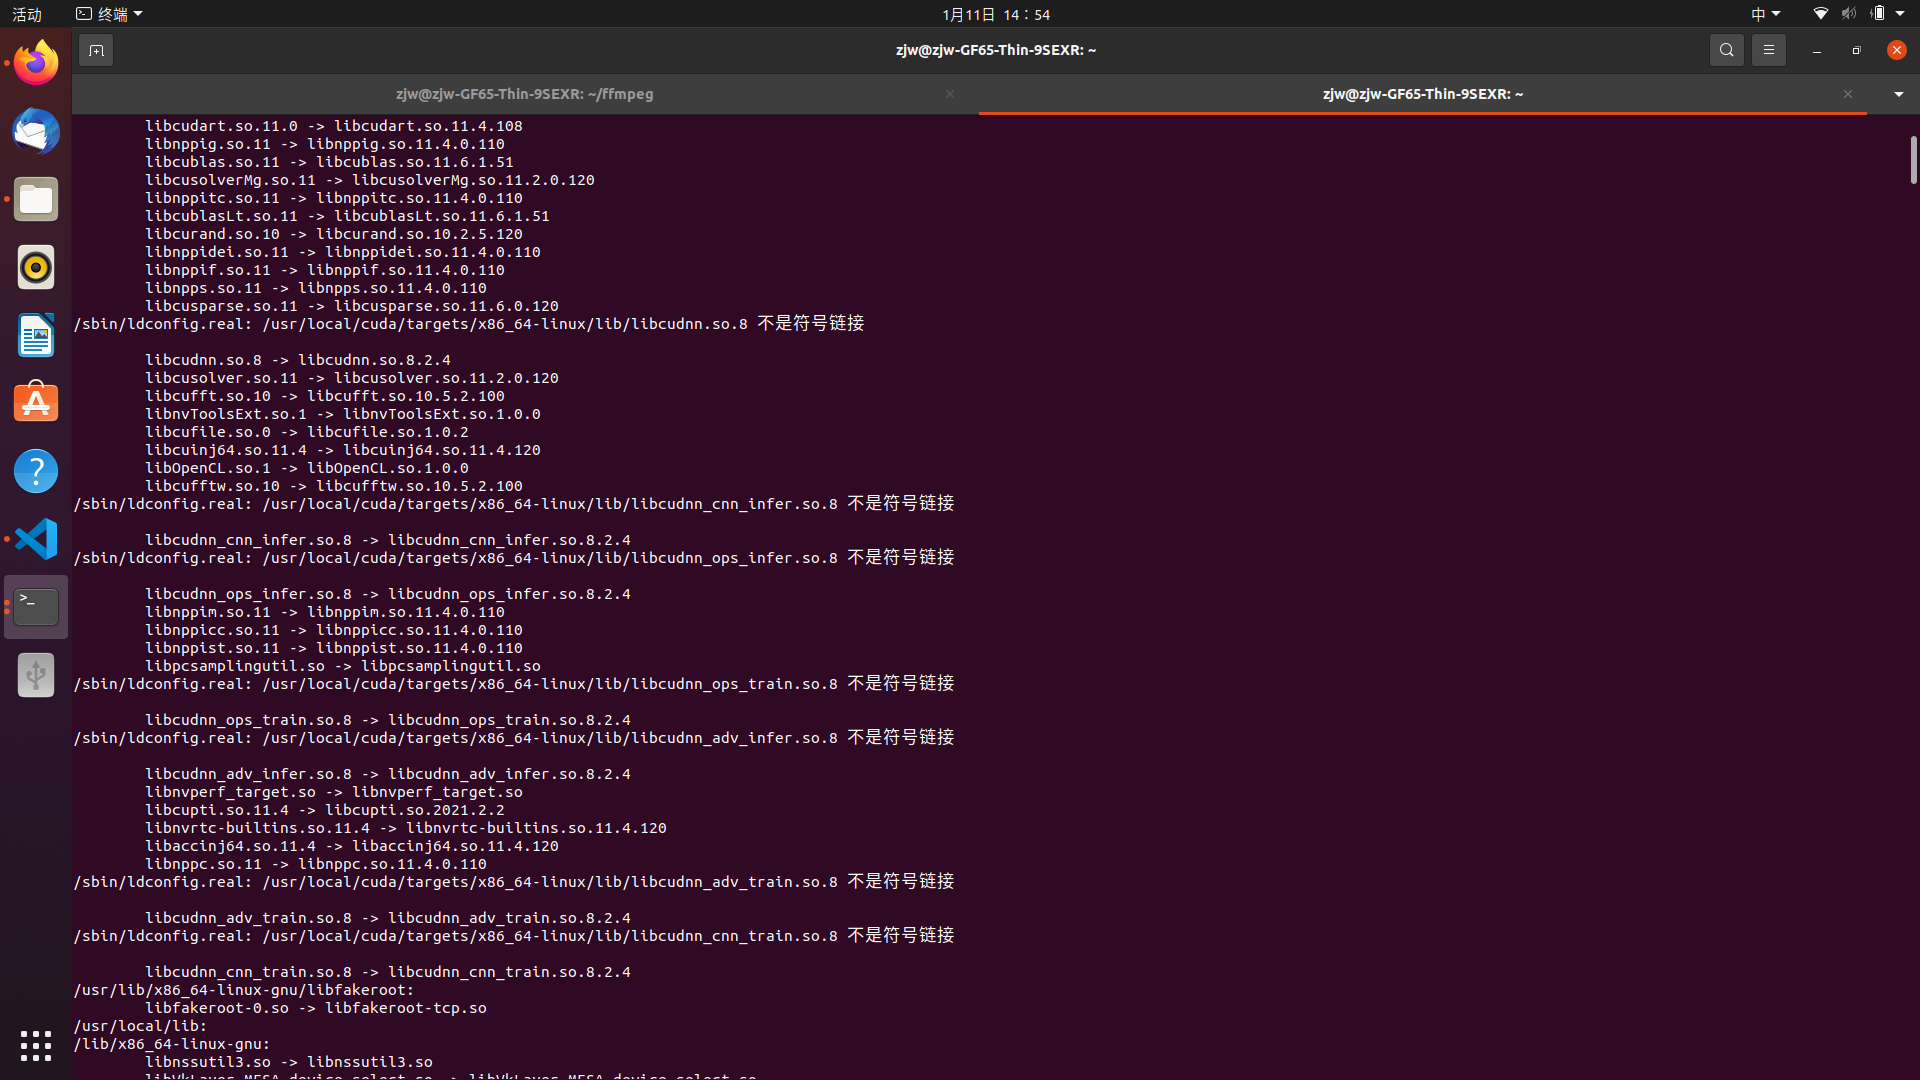Activate the terminal search icon
Viewport: 1920px width, 1080px height.
pyautogui.click(x=1726, y=49)
